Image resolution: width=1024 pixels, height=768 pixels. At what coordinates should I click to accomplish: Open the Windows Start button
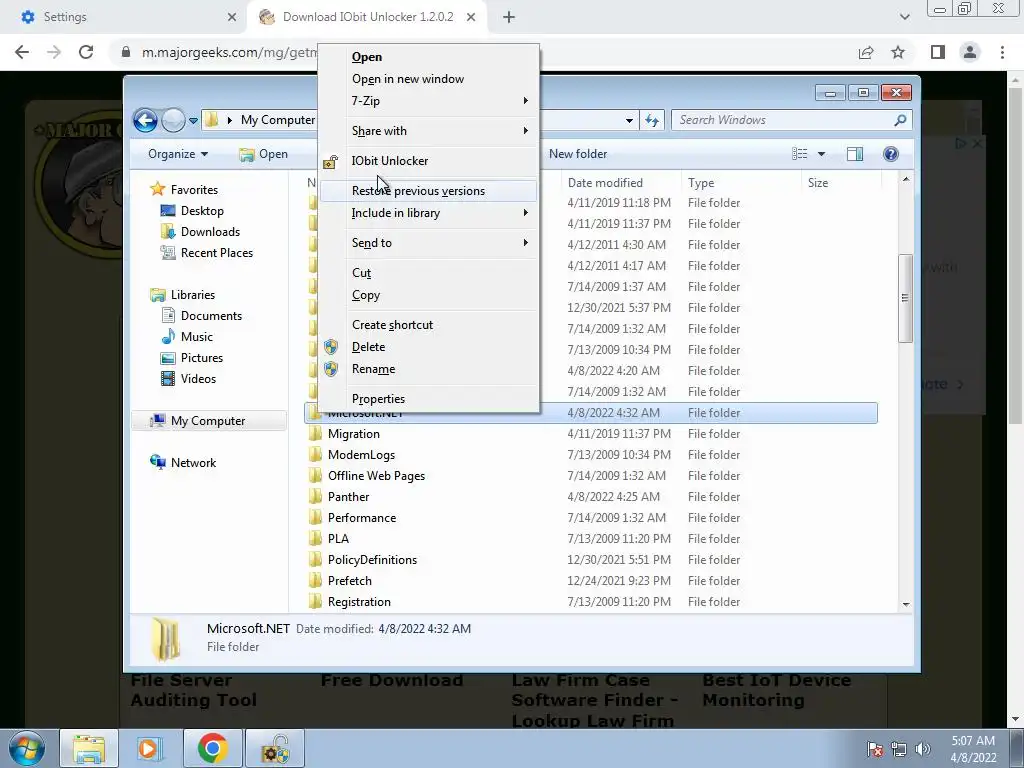click(26, 748)
